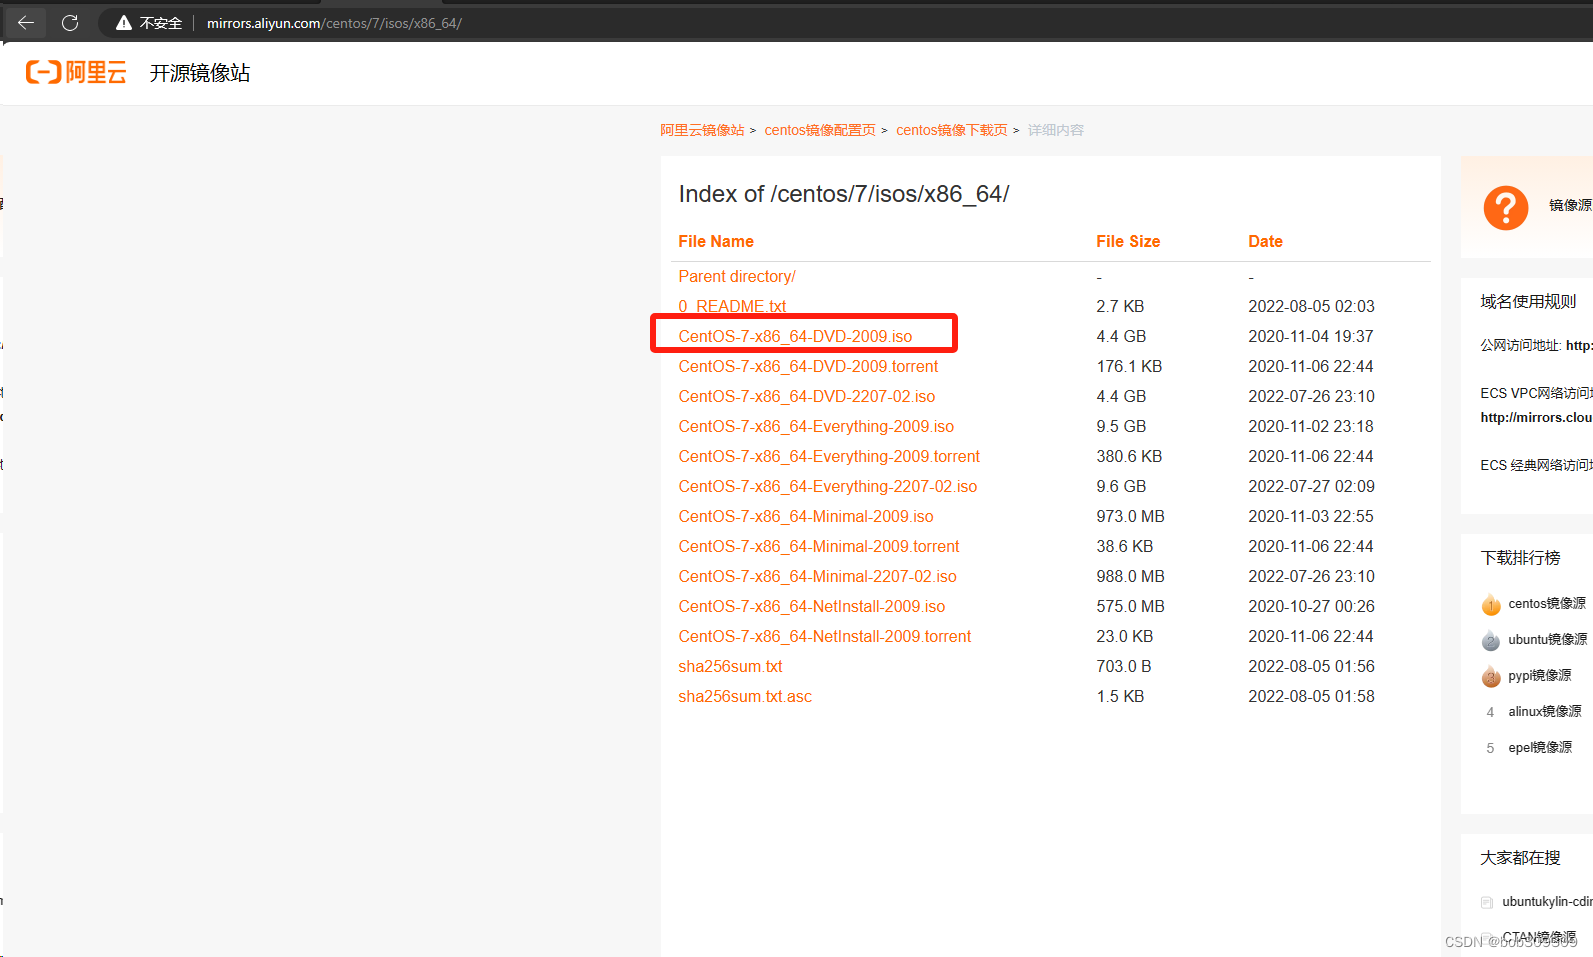Download CentOS-7-x86_64-Minimal-2207-02.iso

coord(817,576)
